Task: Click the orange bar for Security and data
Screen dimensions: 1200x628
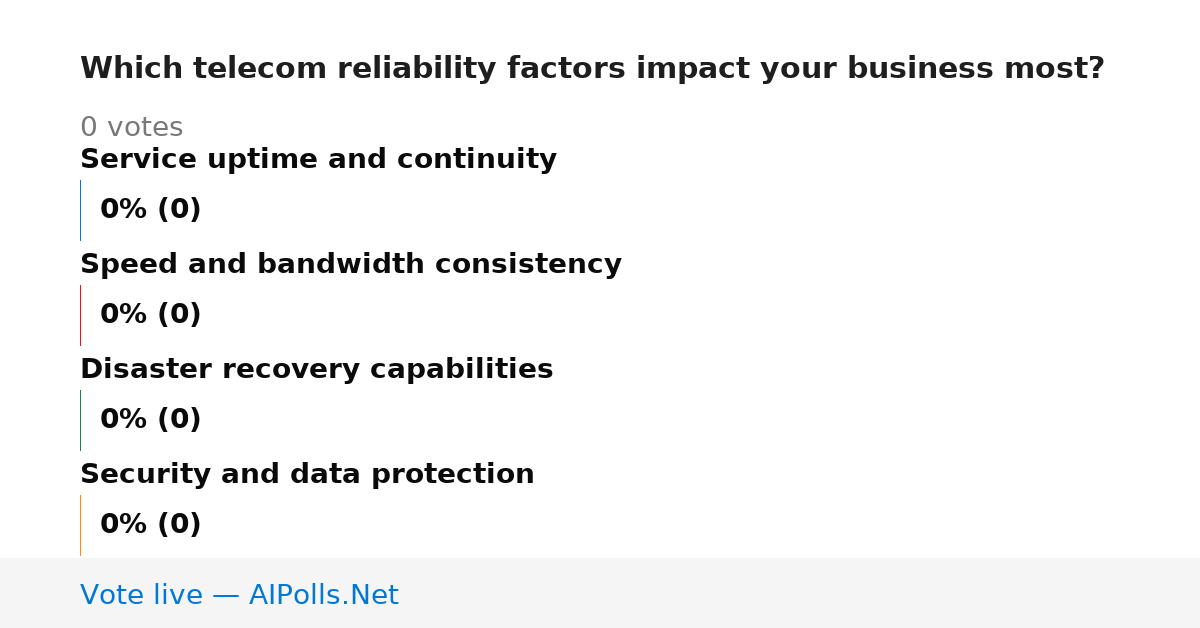Action: click(80, 525)
